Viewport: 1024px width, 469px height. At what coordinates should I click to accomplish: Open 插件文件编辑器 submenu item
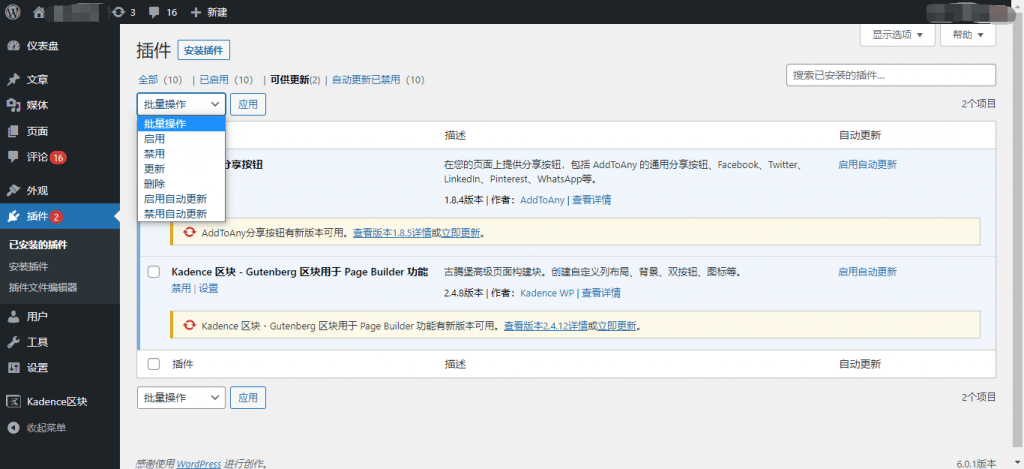[x=42, y=287]
